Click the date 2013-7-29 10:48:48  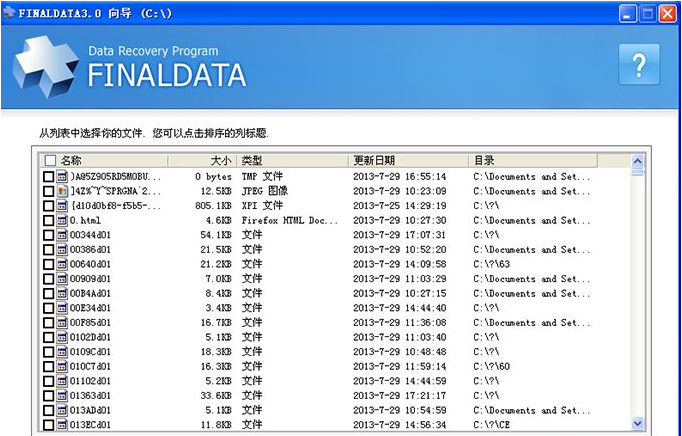tap(399, 352)
